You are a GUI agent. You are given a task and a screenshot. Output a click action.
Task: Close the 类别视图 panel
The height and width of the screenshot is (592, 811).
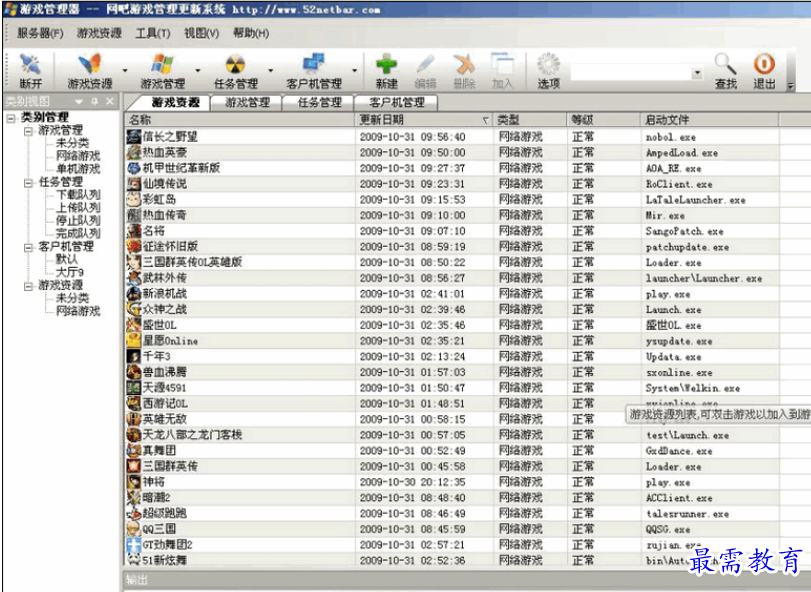[110, 101]
